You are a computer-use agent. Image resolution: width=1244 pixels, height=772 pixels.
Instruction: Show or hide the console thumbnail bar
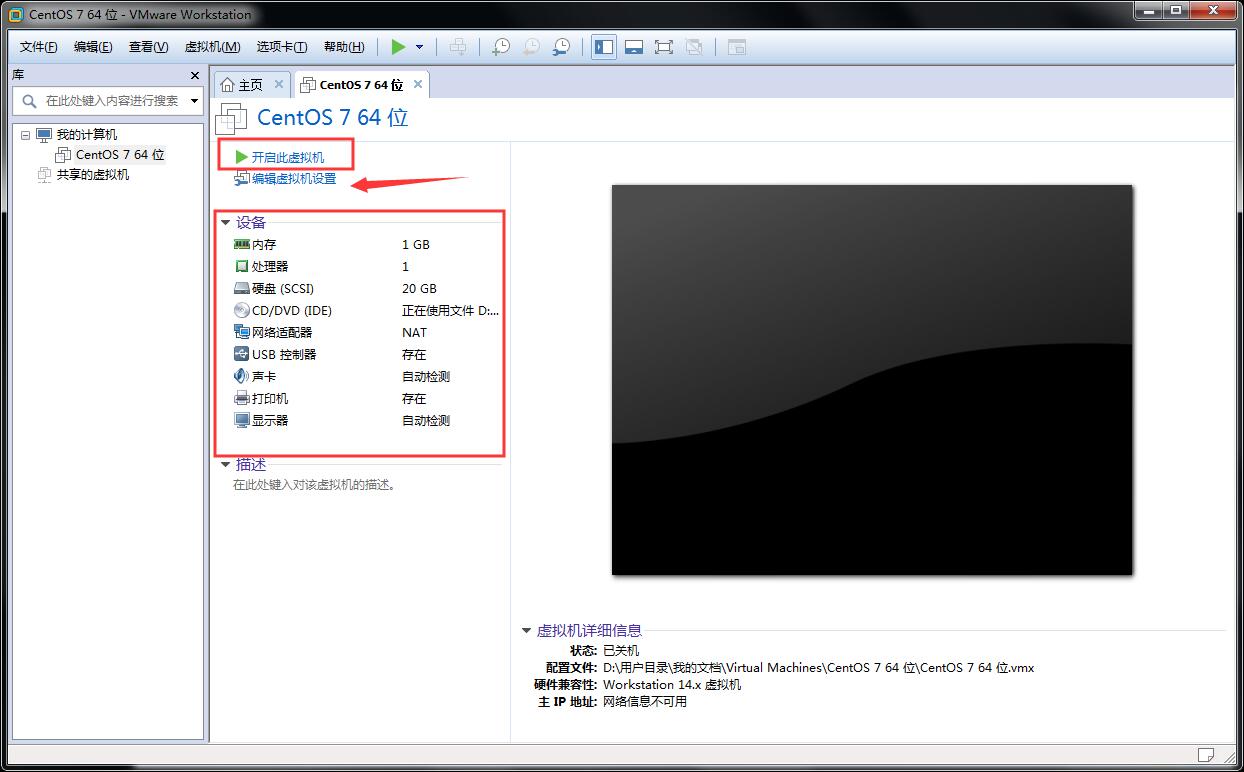point(634,46)
